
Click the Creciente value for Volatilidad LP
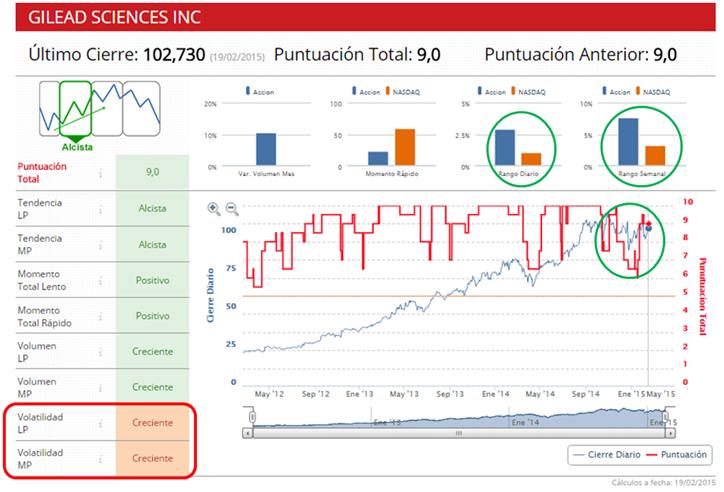[152, 423]
